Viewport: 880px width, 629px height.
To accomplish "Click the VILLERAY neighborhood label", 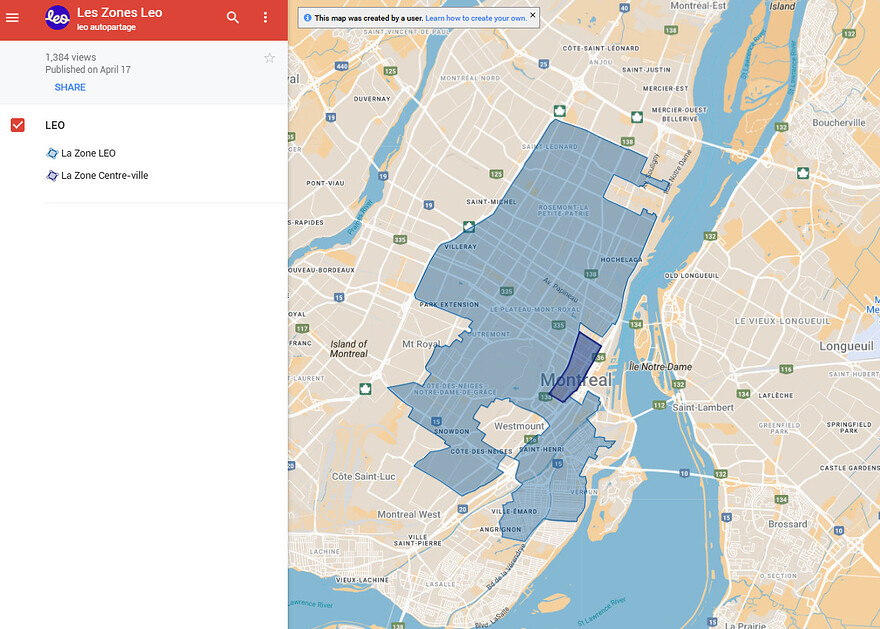I will coord(460,246).
